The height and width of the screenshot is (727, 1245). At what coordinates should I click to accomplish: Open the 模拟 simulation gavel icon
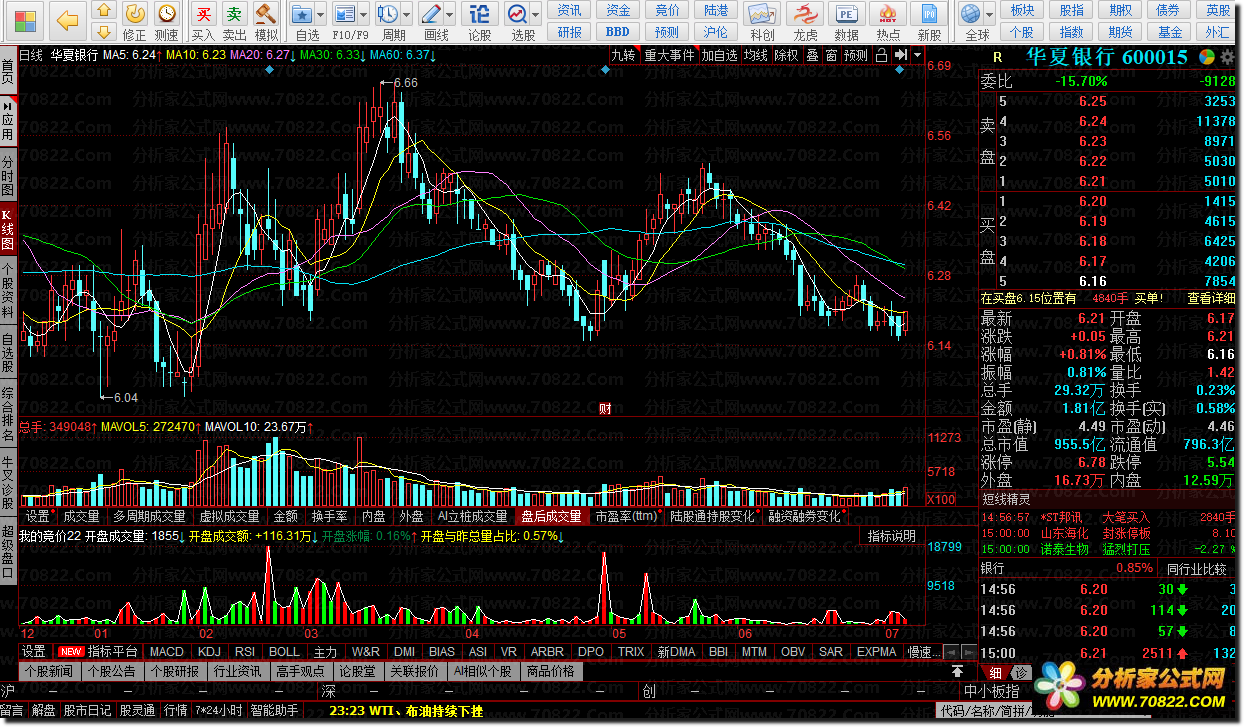pyautogui.click(x=266, y=14)
